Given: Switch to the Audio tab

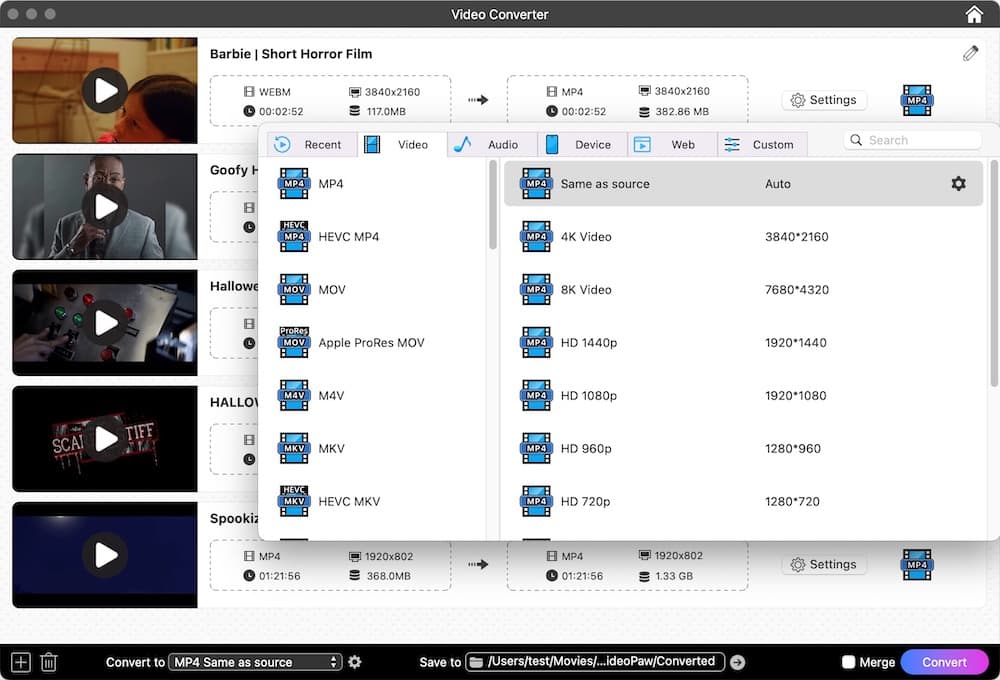Looking at the screenshot, I should pyautogui.click(x=492, y=145).
